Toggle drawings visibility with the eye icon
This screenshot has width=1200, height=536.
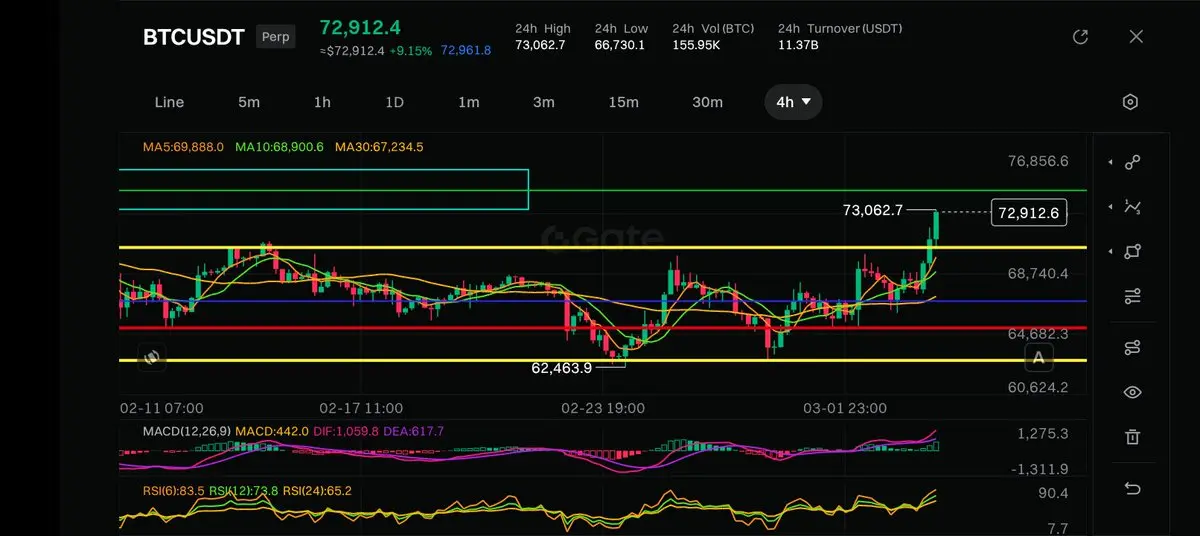click(1132, 392)
